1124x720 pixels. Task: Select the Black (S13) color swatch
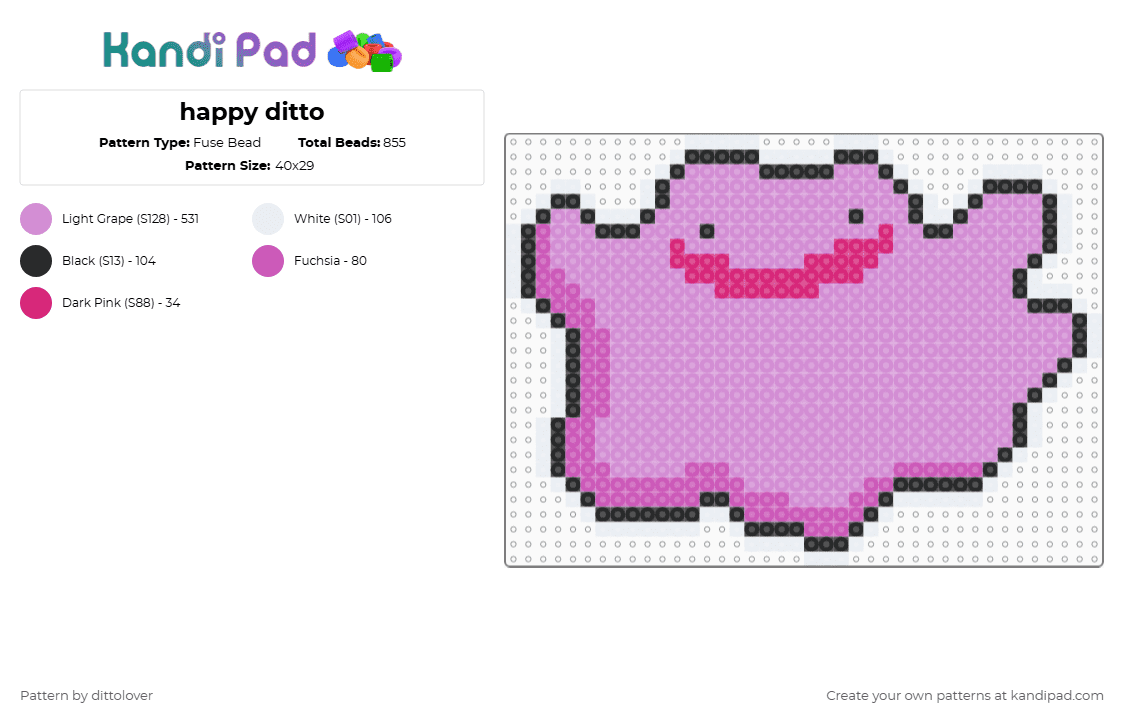pos(36,261)
